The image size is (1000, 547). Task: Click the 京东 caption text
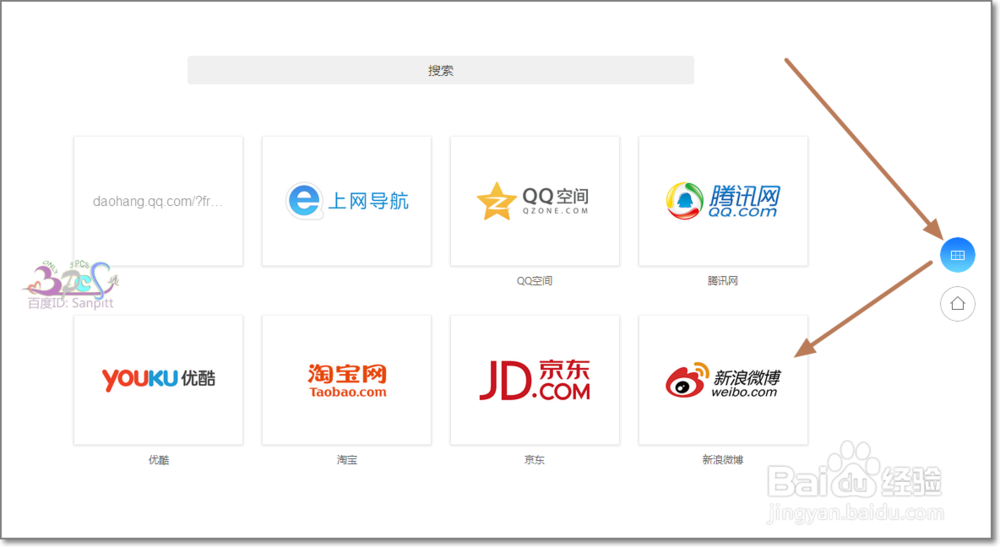534,460
